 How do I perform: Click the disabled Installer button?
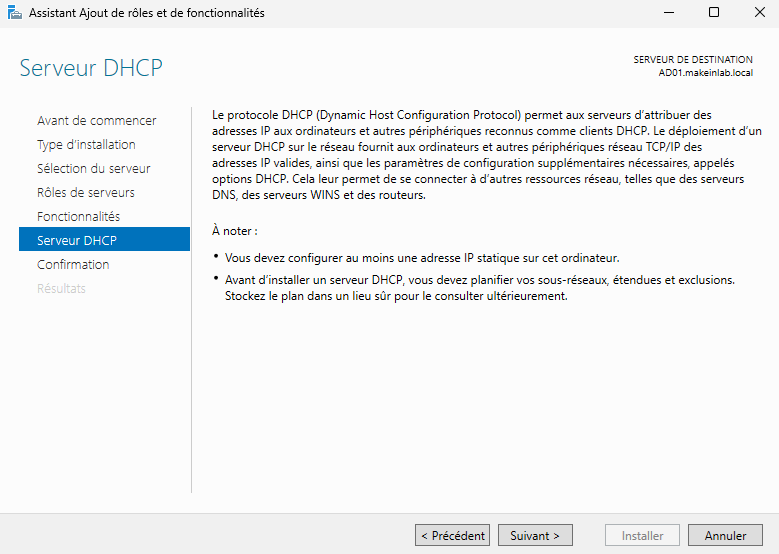coord(642,535)
